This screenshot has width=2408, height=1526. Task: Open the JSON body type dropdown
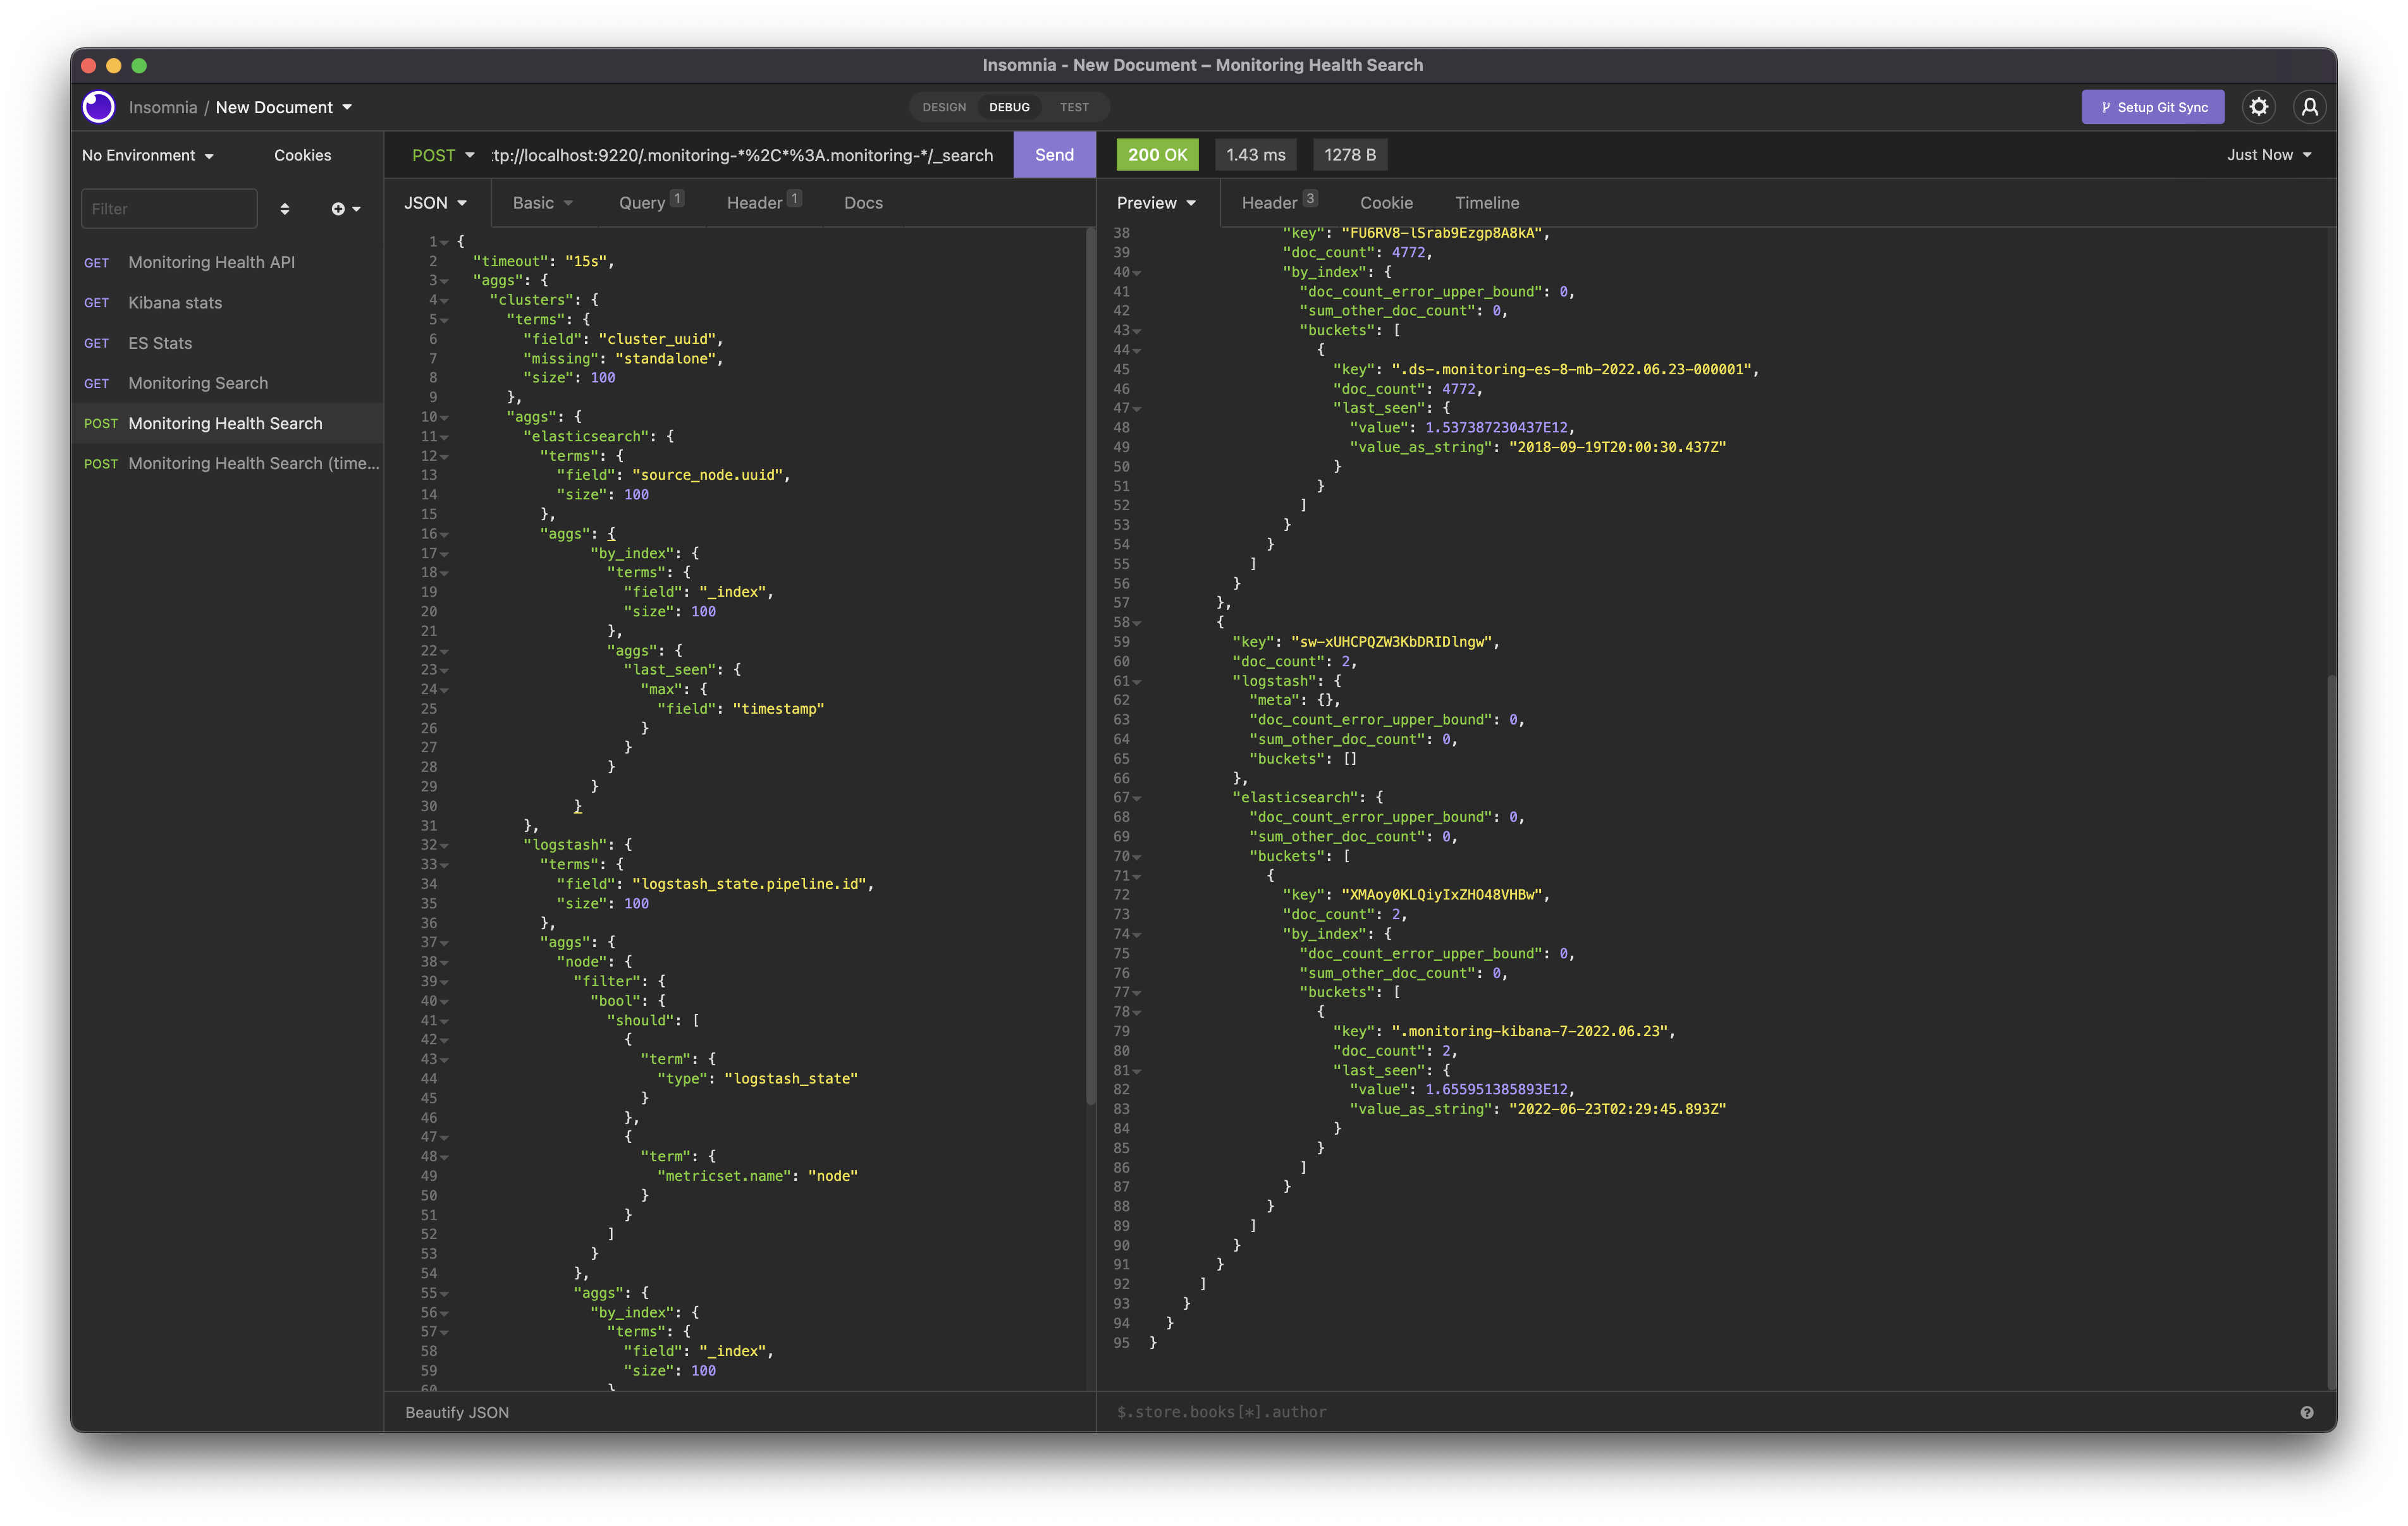point(435,202)
